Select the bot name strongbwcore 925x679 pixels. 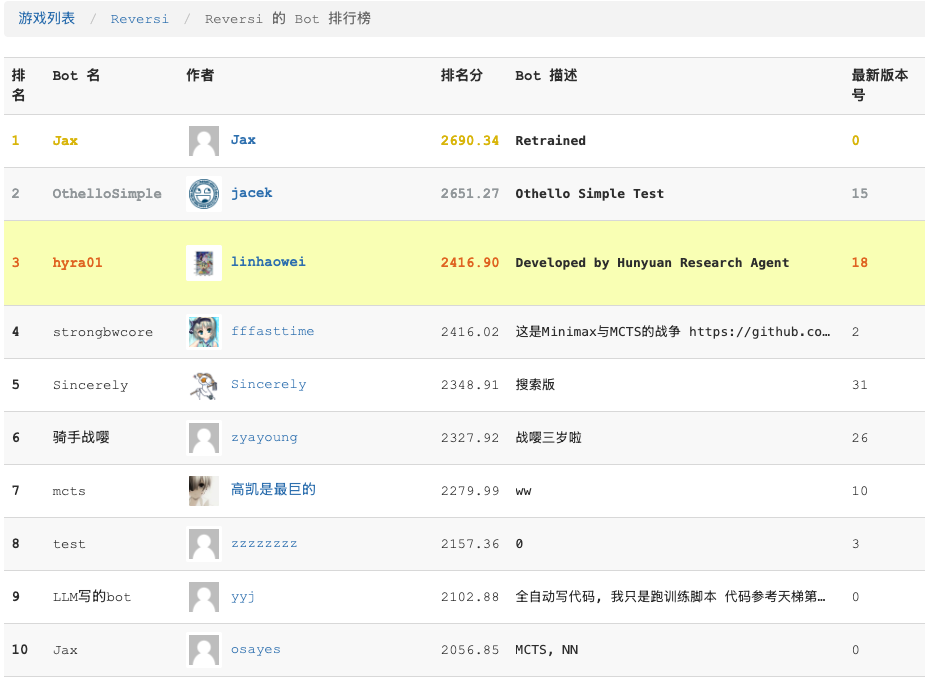103,332
